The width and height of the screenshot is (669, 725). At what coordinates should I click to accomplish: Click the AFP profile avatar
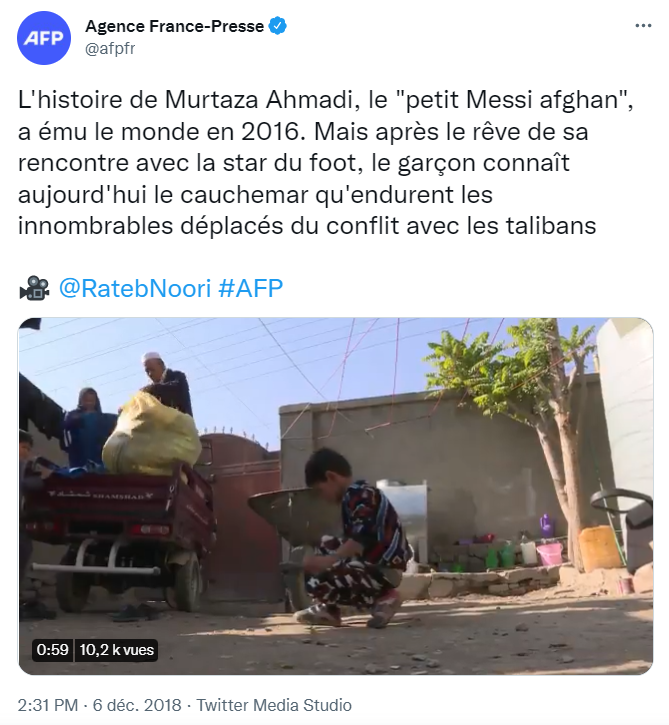click(42, 38)
